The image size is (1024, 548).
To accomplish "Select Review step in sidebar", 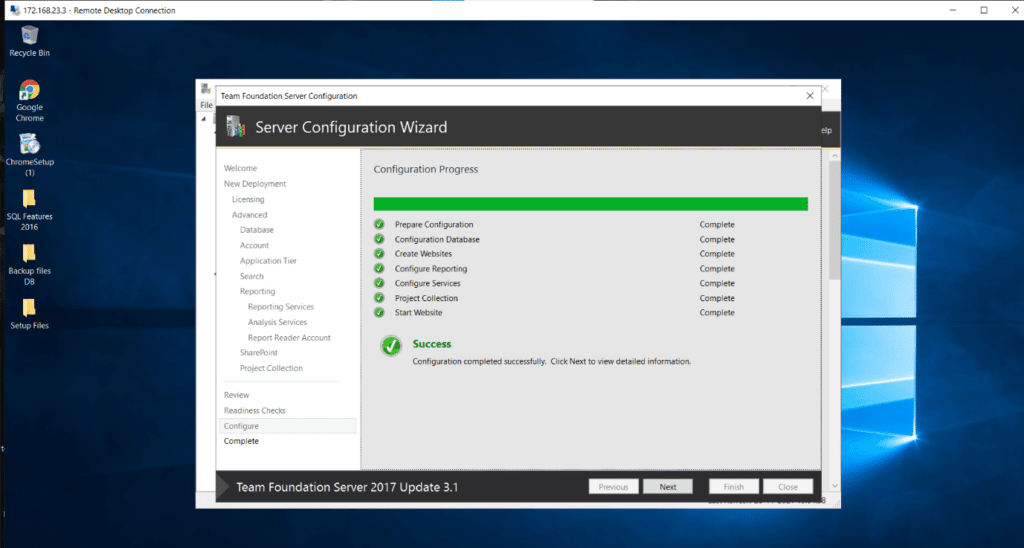I will [x=236, y=395].
